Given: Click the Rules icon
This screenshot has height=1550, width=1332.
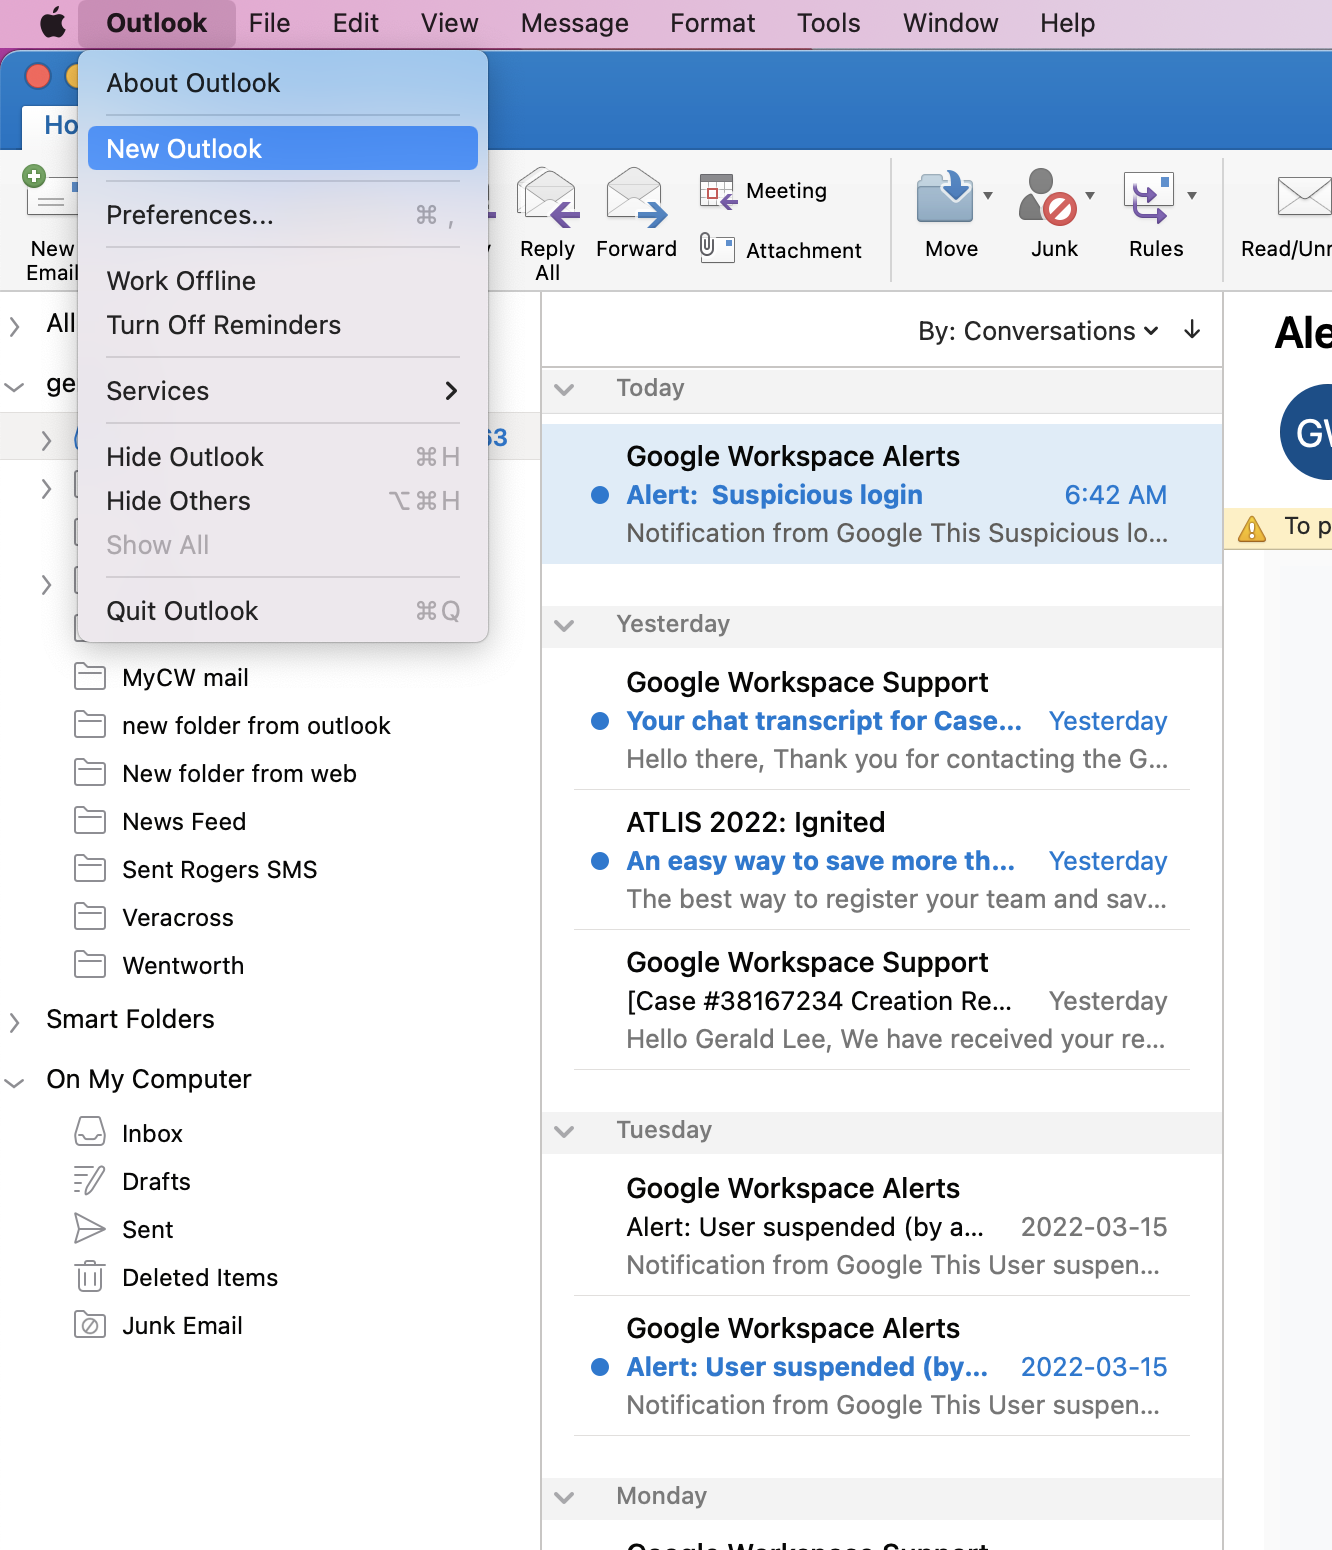Looking at the screenshot, I should point(1148,197).
